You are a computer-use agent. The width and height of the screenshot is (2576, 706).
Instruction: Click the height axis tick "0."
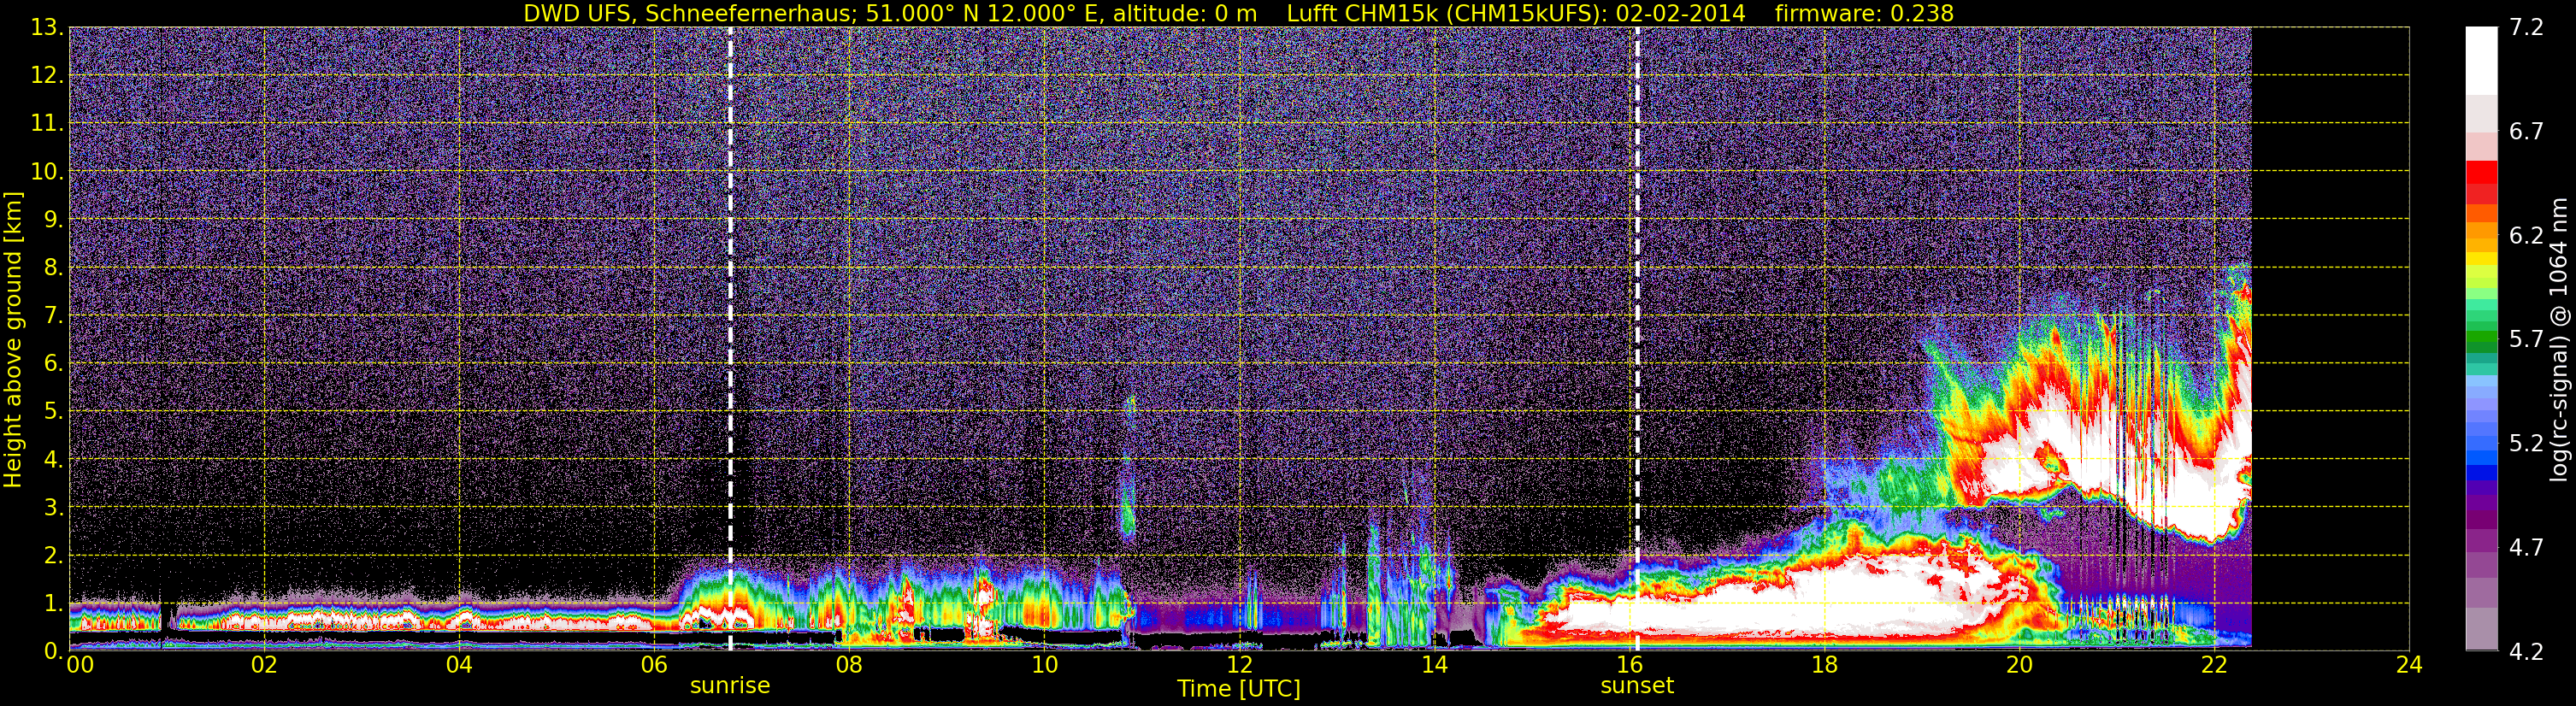point(52,650)
